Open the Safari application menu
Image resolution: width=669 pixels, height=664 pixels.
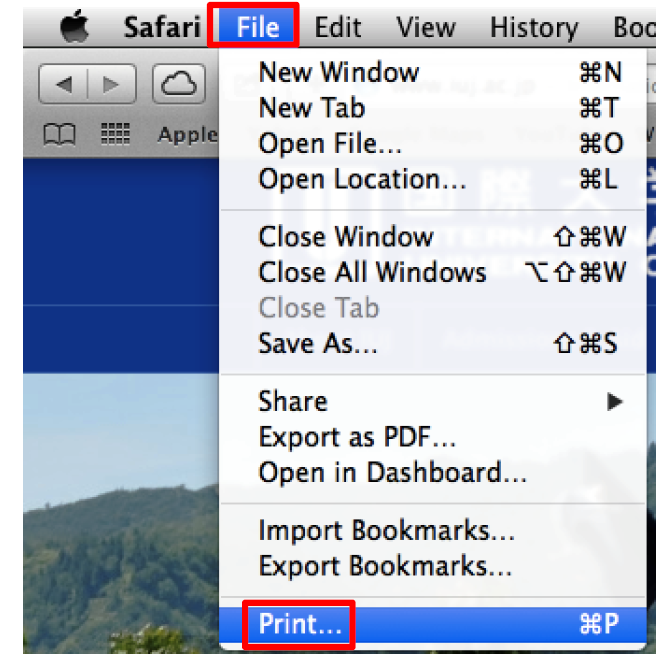point(162,27)
